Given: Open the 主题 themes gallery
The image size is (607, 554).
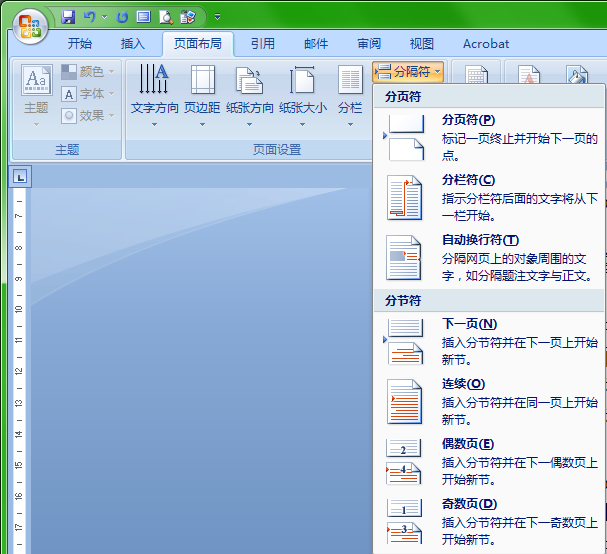Looking at the screenshot, I should [x=36, y=95].
